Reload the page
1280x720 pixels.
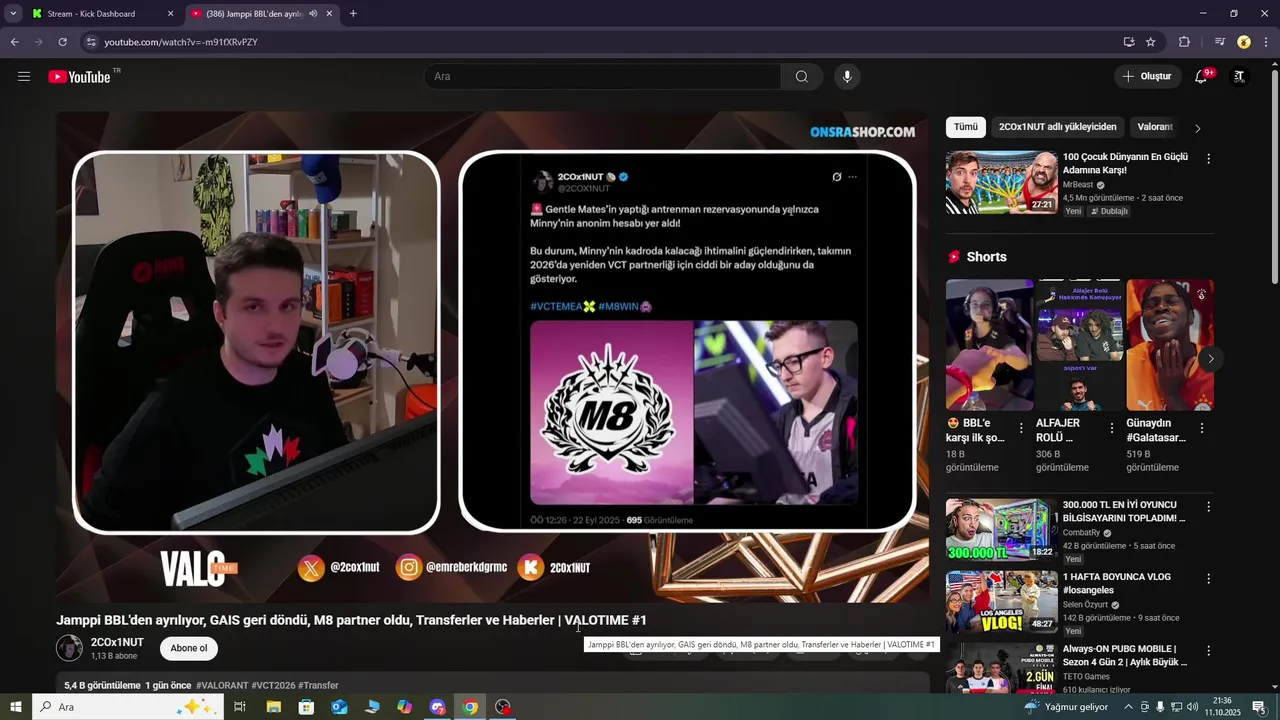point(62,42)
